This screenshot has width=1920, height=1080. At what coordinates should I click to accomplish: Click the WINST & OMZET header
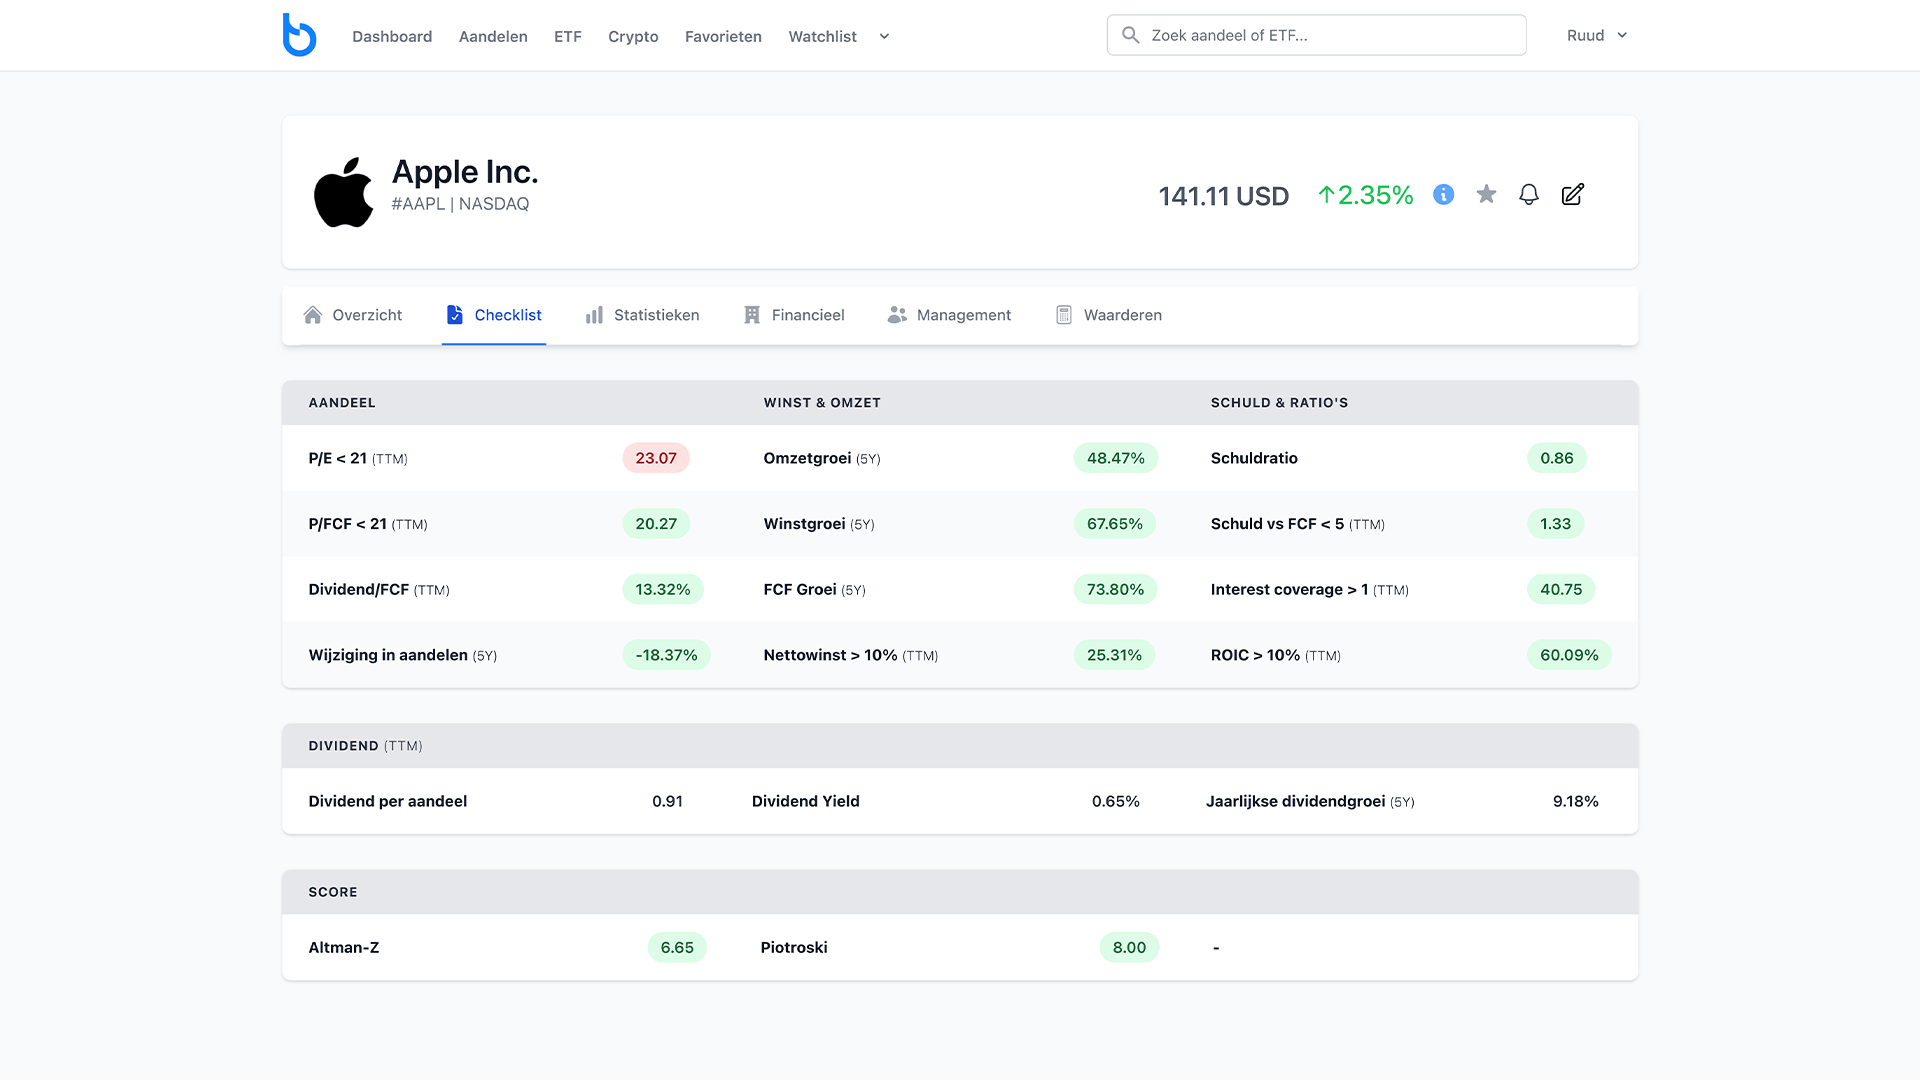click(x=822, y=403)
